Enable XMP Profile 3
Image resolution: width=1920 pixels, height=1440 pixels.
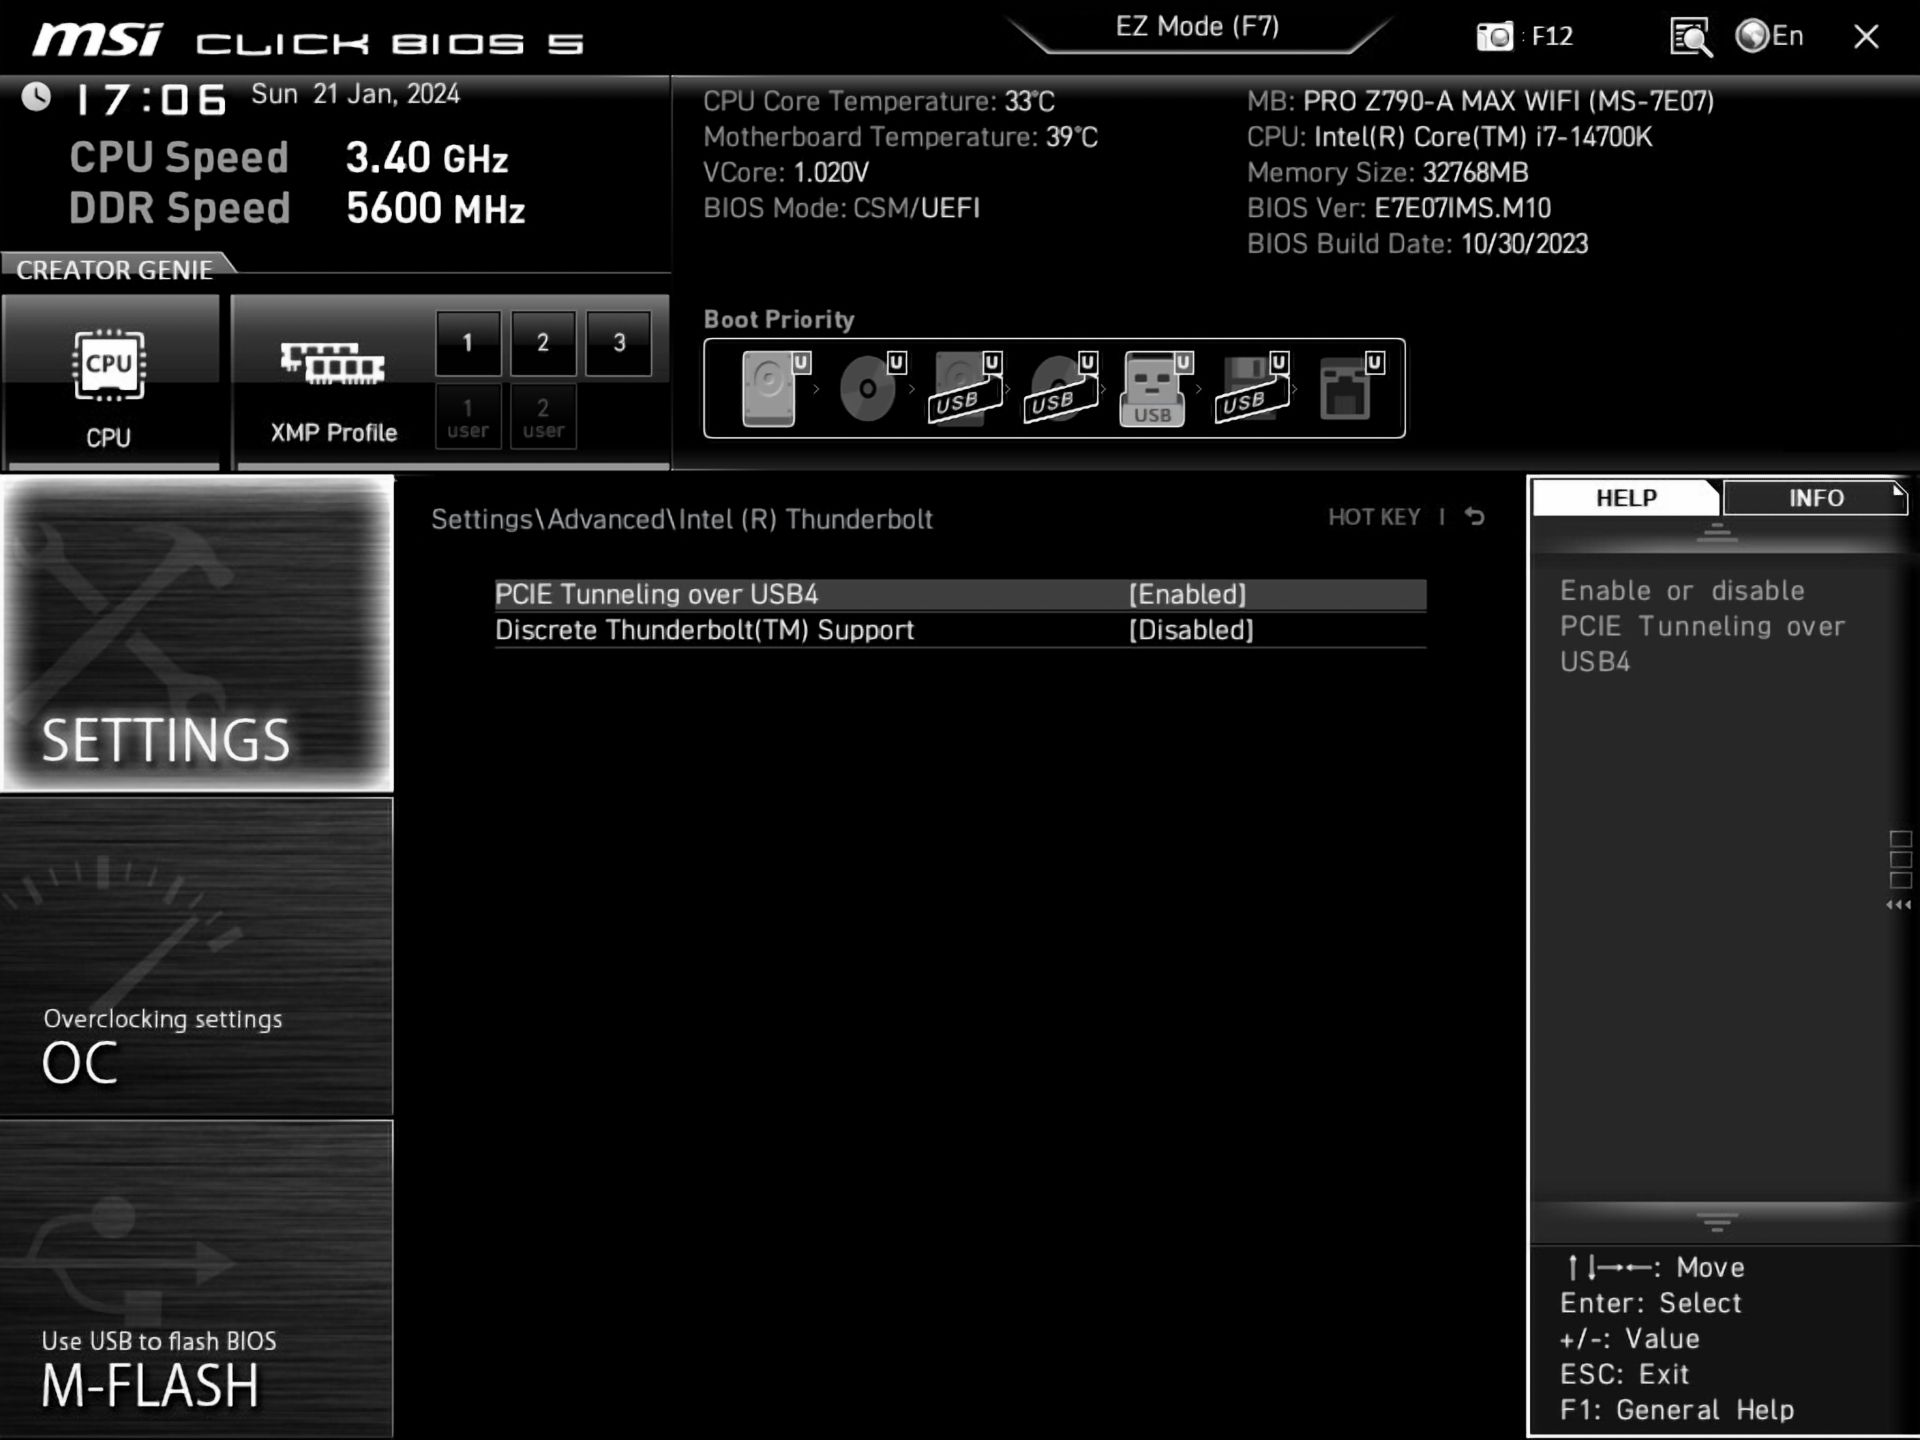coord(619,343)
